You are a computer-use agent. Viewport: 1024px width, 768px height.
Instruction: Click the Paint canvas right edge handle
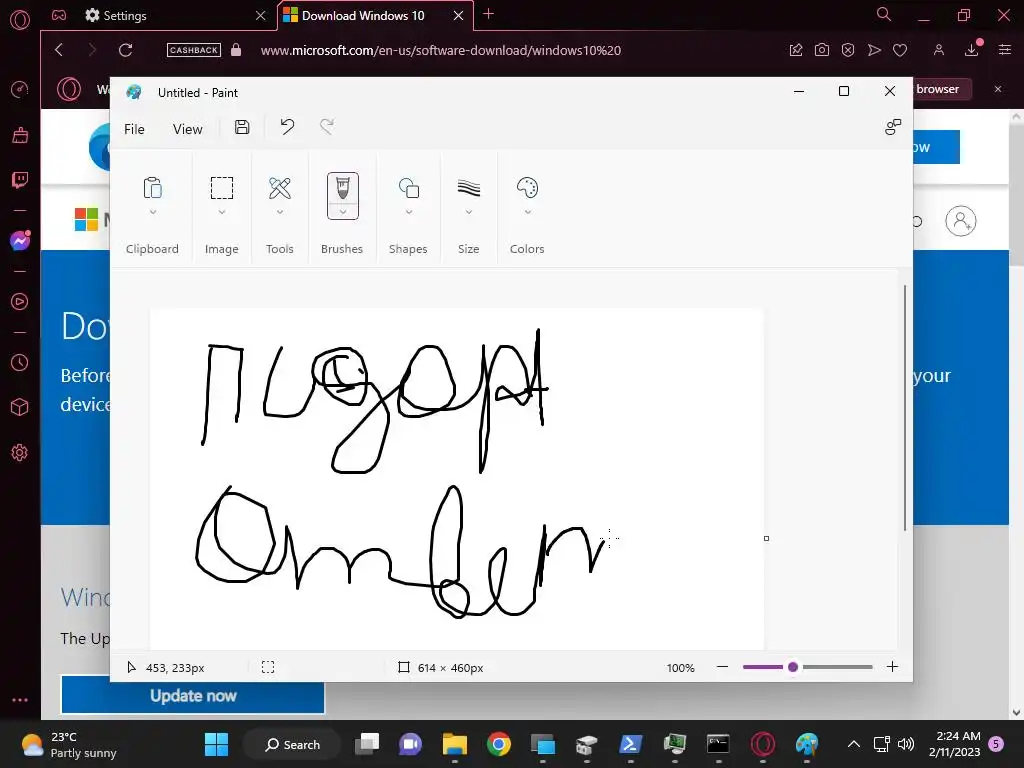tap(766, 539)
